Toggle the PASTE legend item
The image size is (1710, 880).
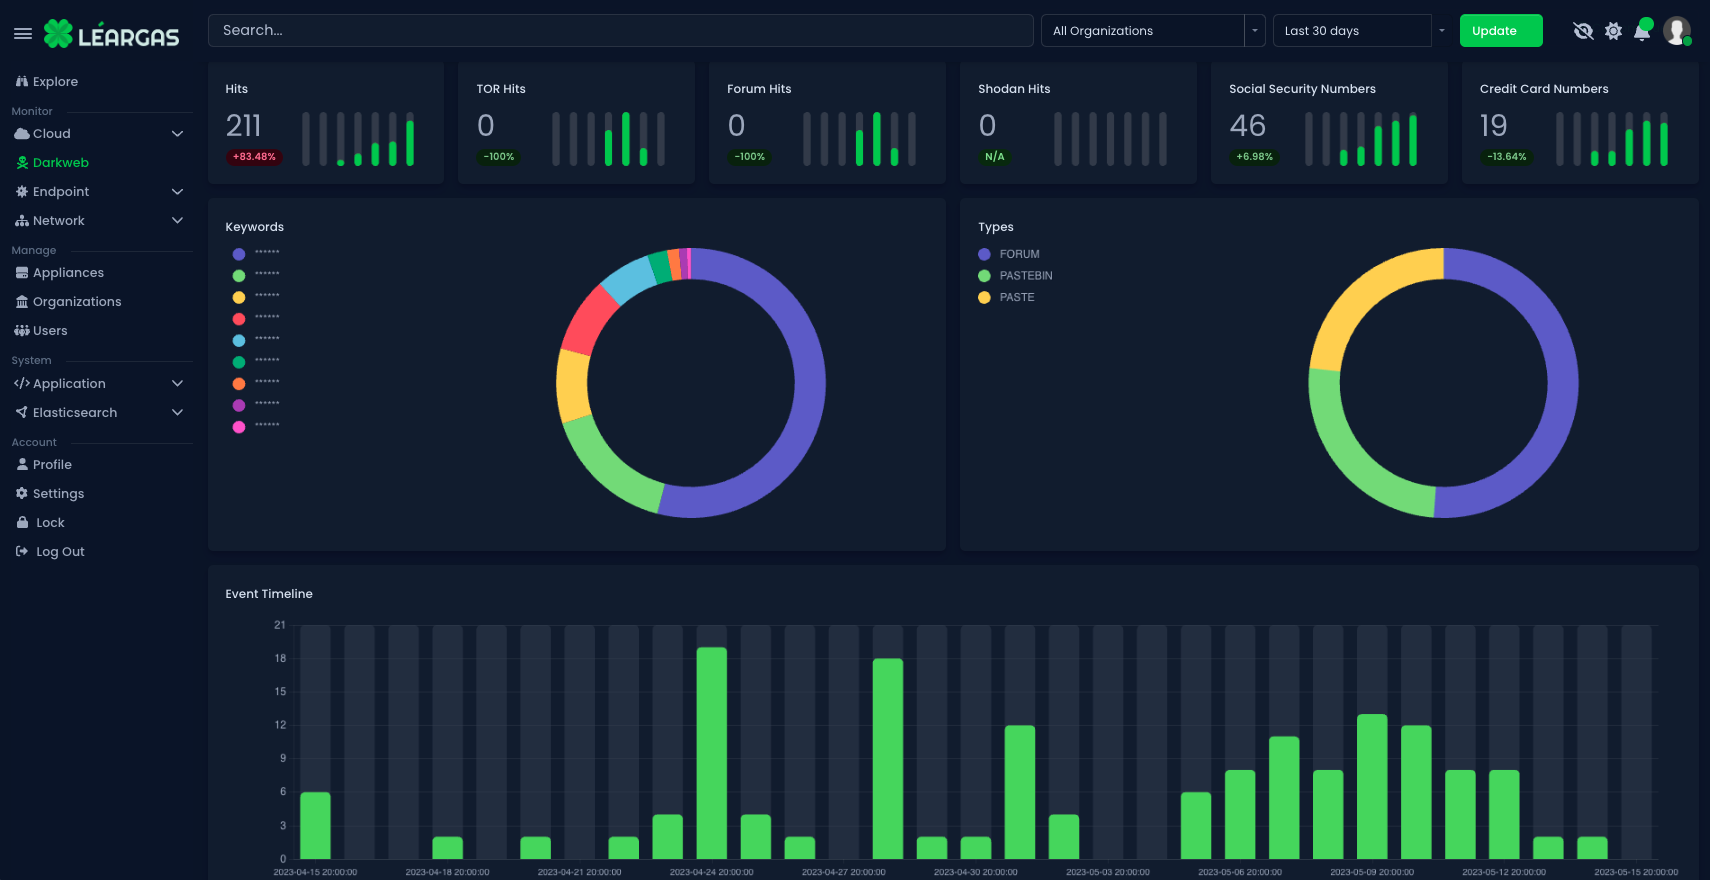tap(1006, 298)
